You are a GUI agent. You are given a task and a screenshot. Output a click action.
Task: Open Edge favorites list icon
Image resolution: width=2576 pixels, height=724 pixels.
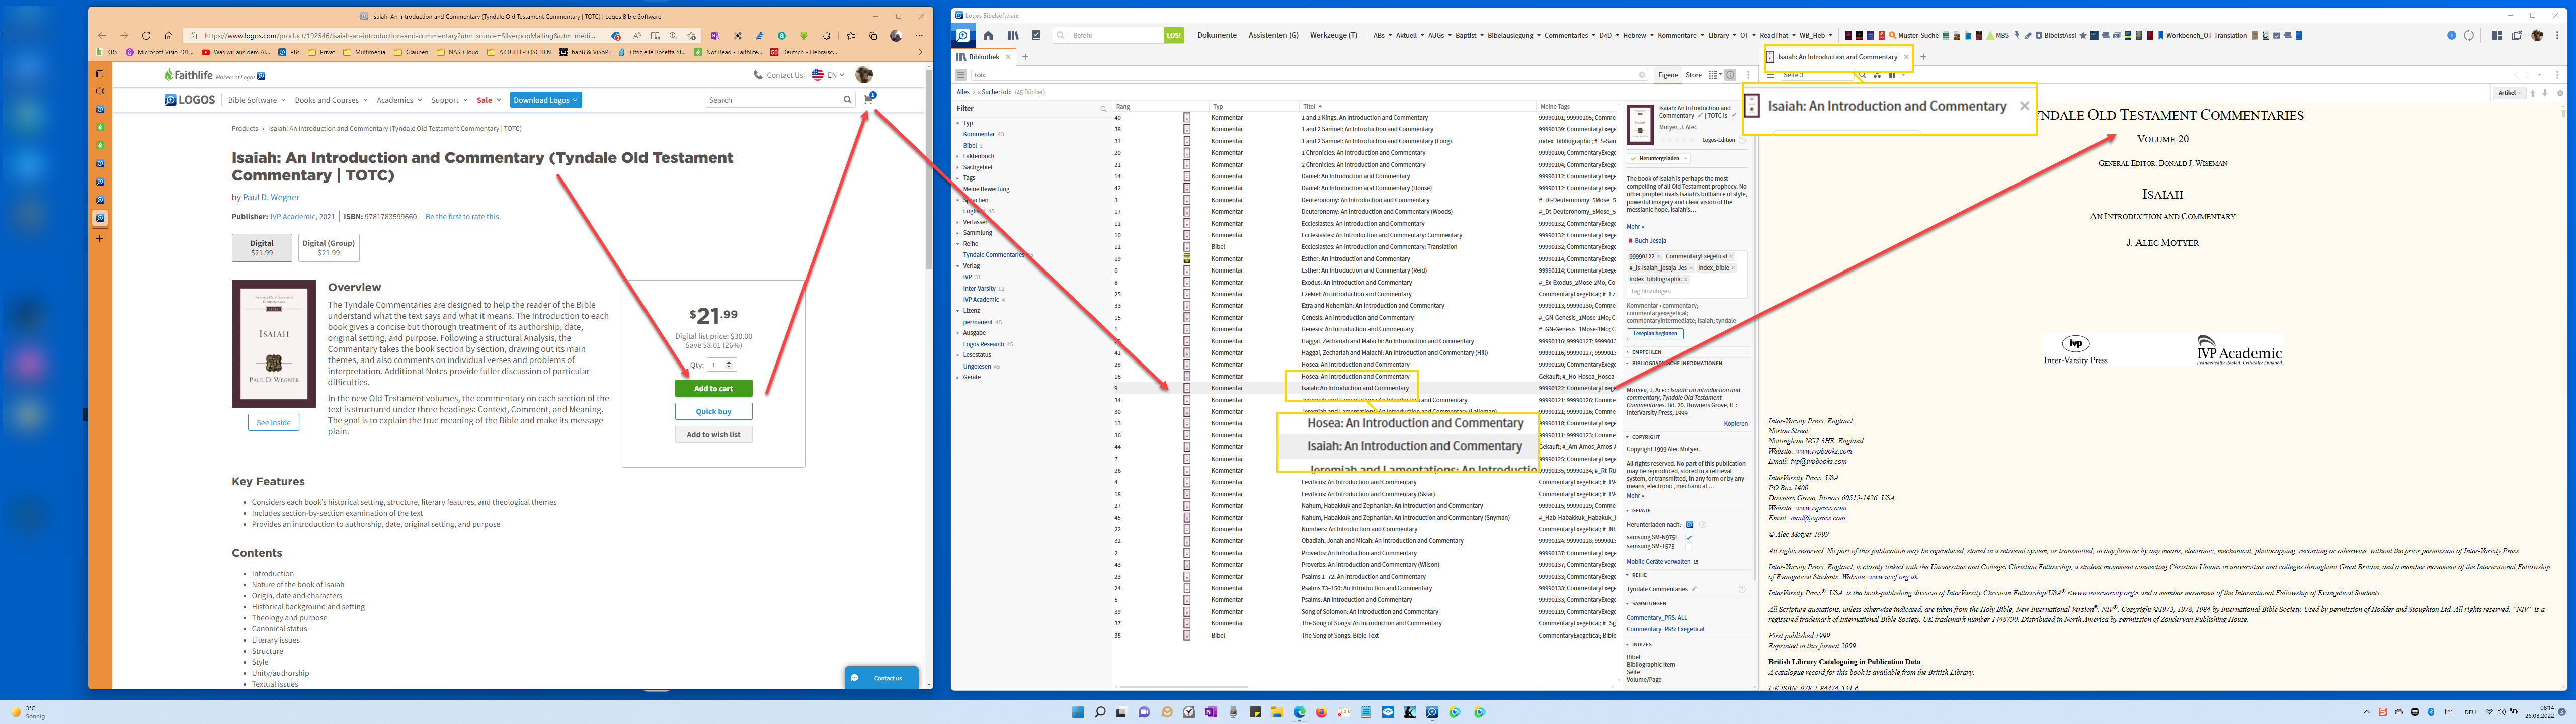tap(851, 36)
